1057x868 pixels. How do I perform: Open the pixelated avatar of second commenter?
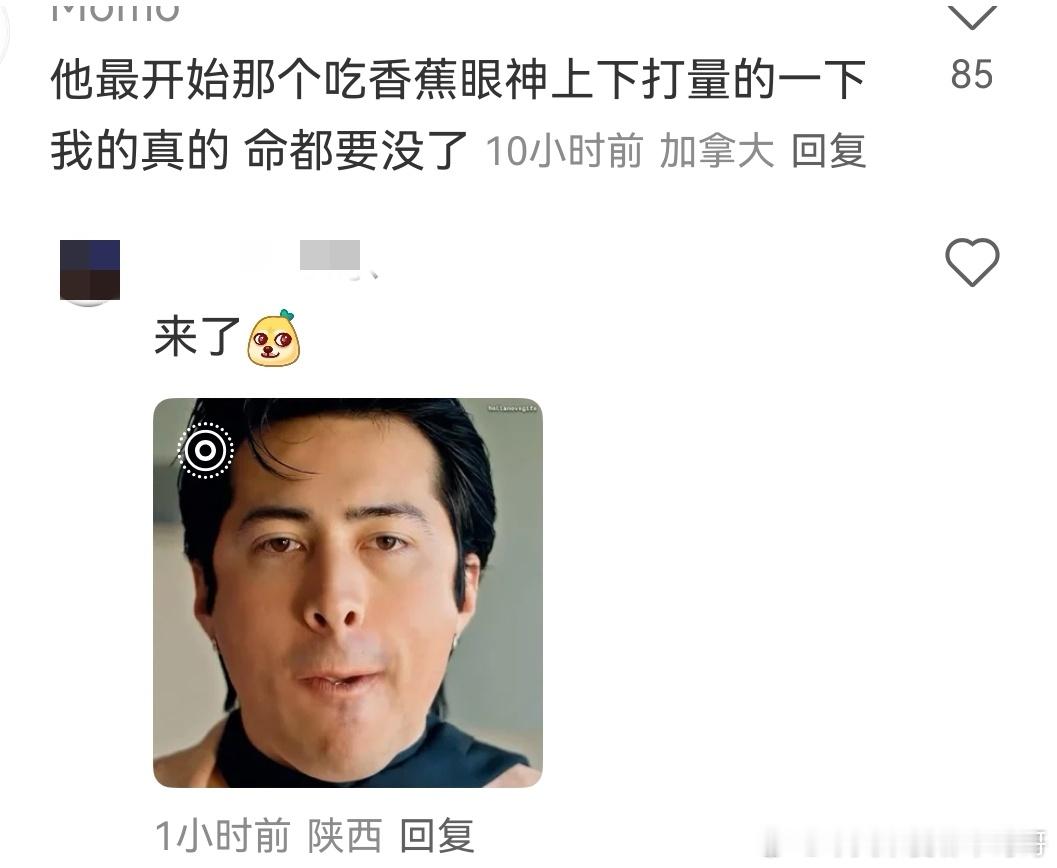(x=90, y=270)
